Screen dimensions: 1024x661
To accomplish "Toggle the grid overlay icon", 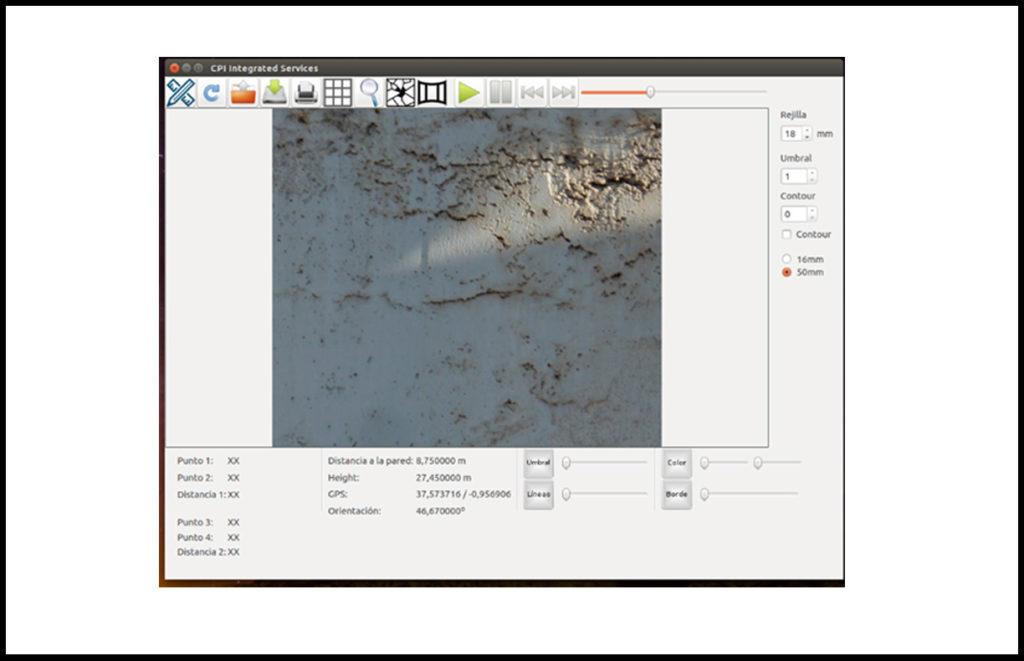I will point(338,93).
